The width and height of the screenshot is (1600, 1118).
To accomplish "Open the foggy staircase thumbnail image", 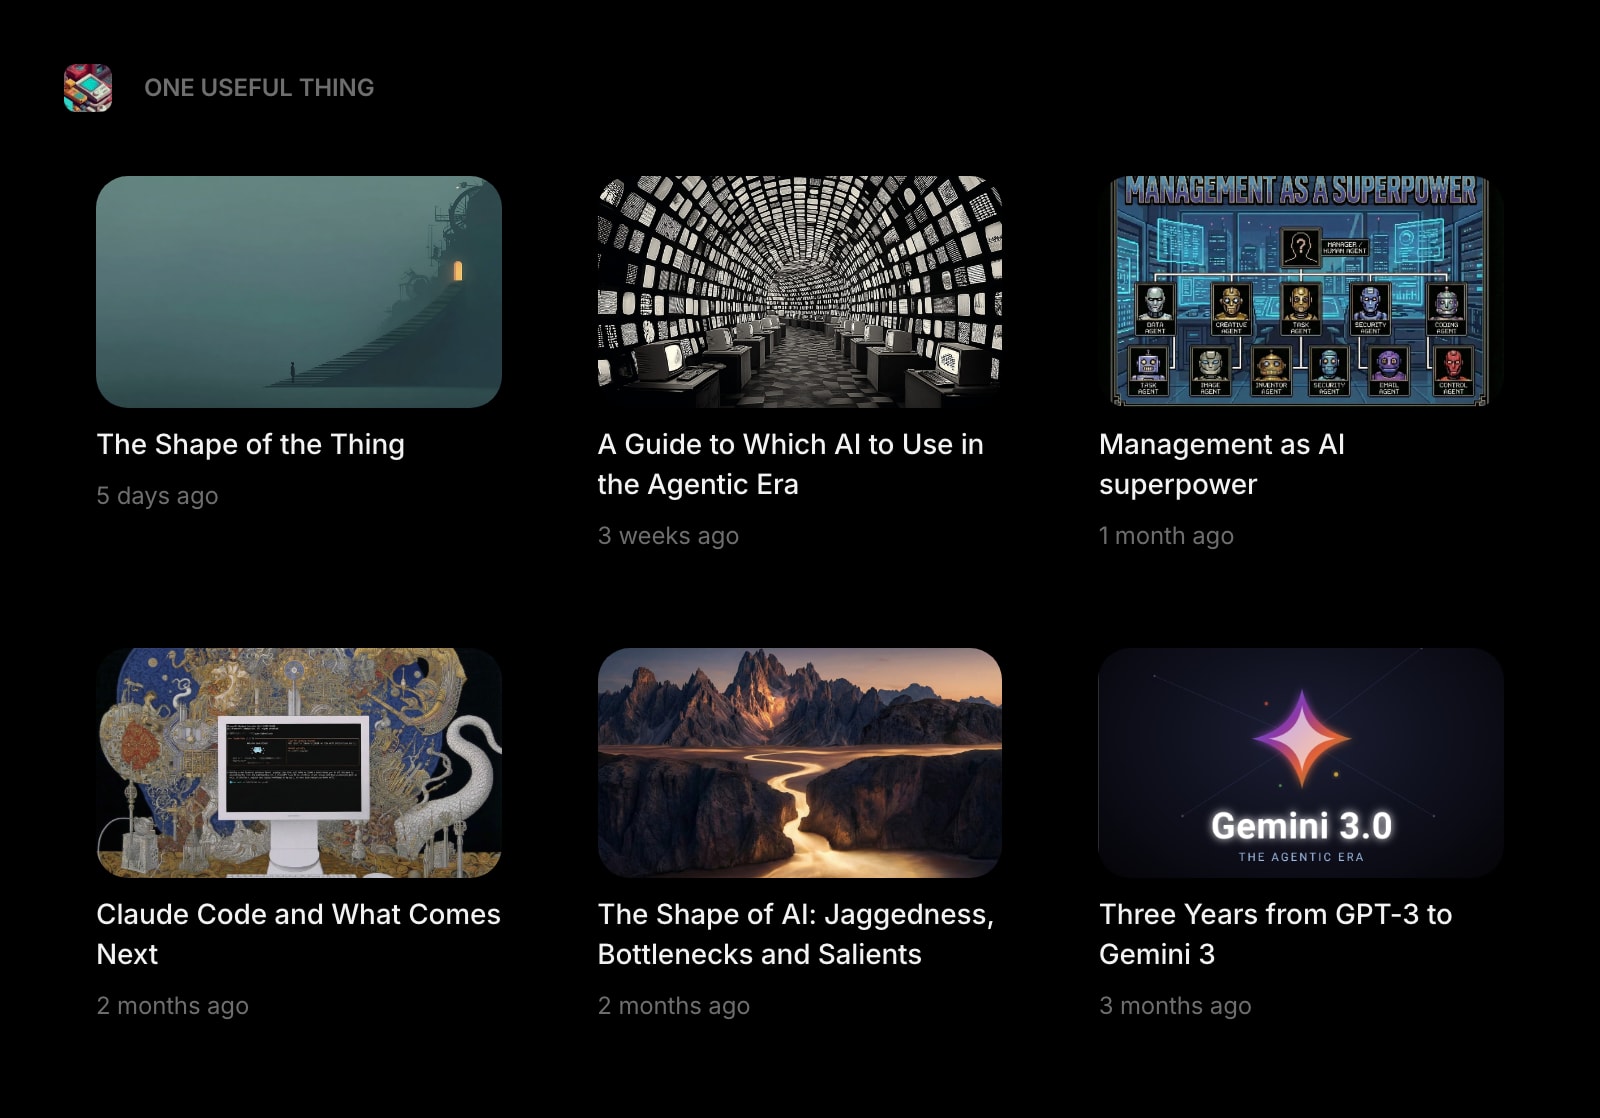I will point(299,292).
